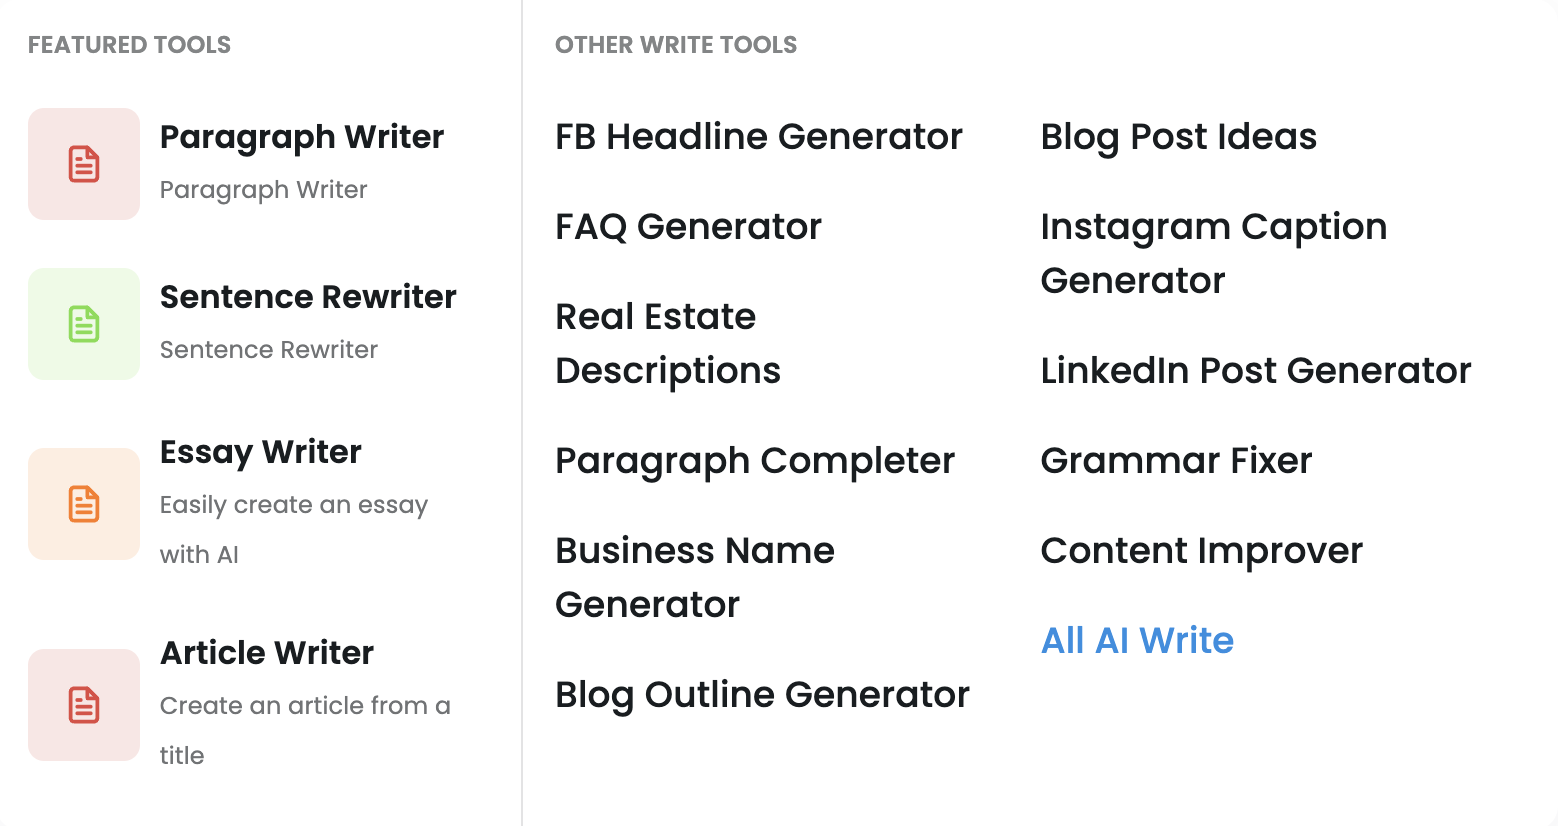Image resolution: width=1558 pixels, height=826 pixels.
Task: Go to Blog Post Ideas
Action: pyautogui.click(x=1178, y=137)
